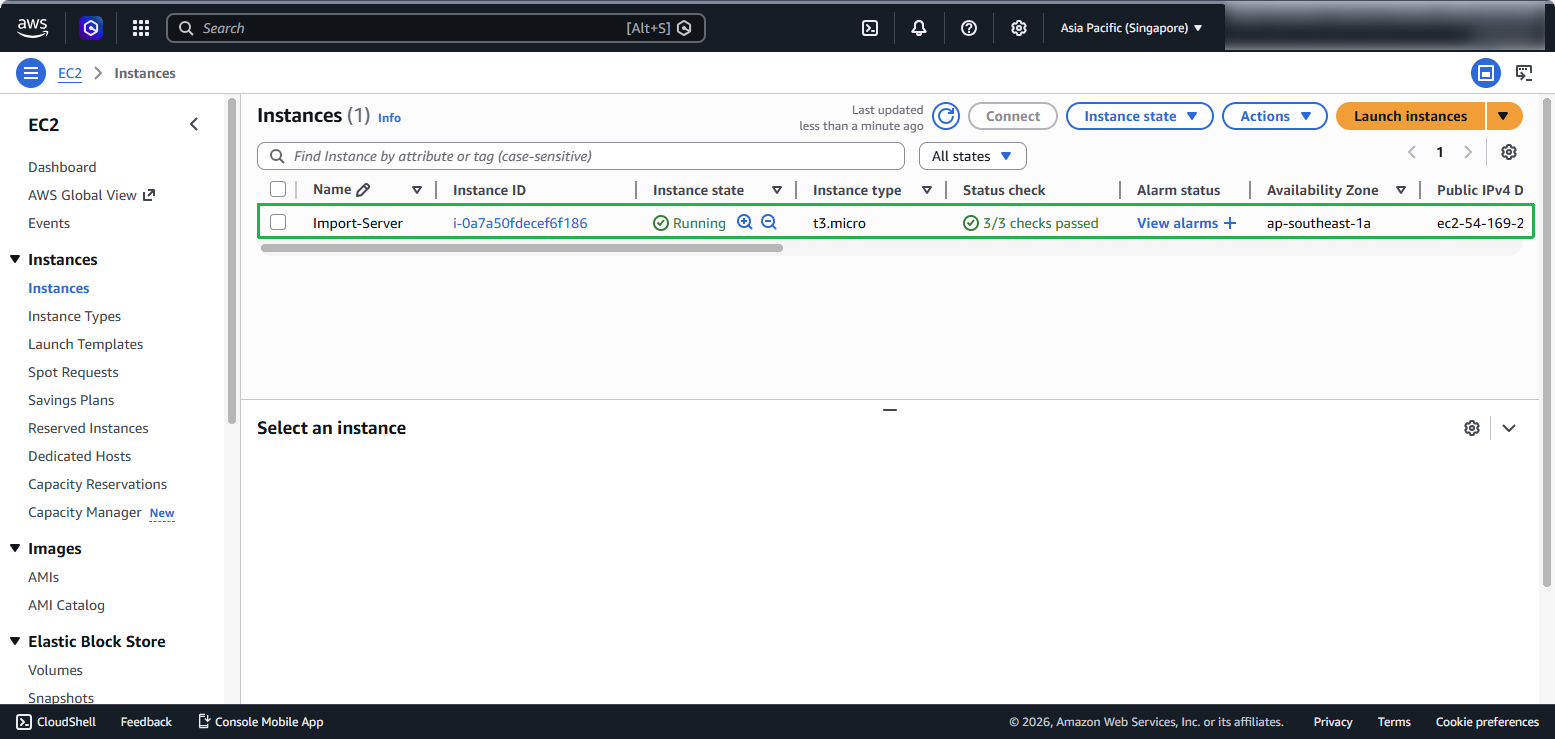The image size is (1555, 739).
Task: Select all instances checkbox in header
Action: click(x=278, y=189)
